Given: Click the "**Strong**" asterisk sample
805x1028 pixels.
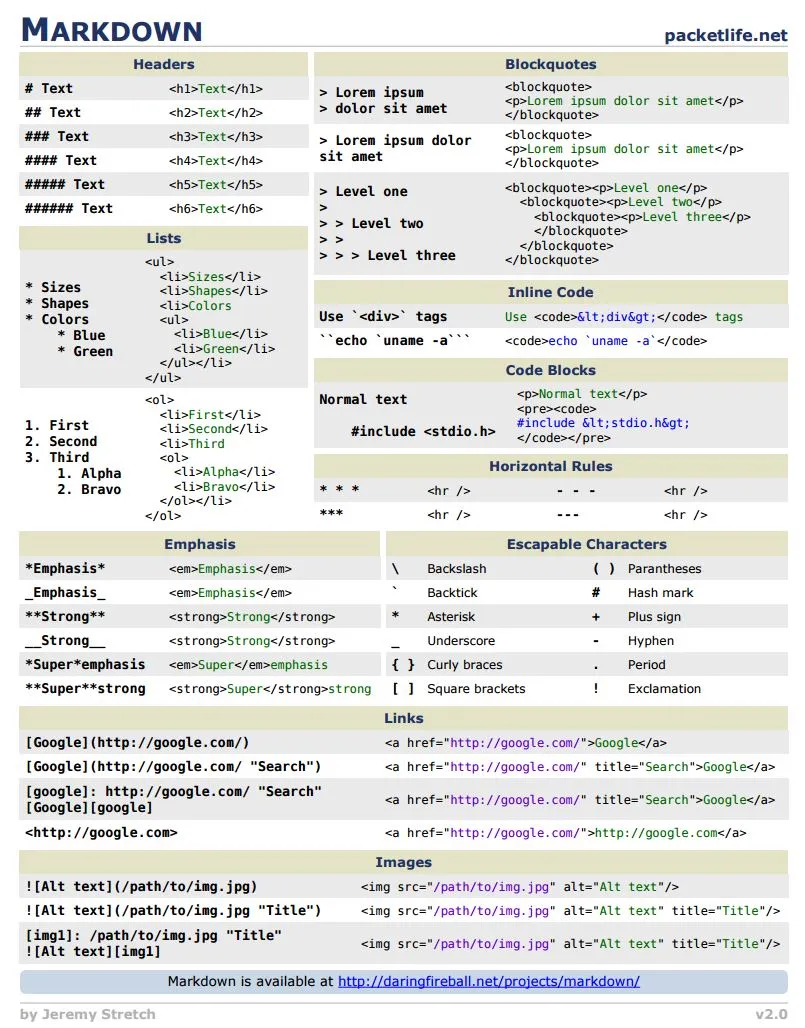Looking at the screenshot, I should point(65,616).
